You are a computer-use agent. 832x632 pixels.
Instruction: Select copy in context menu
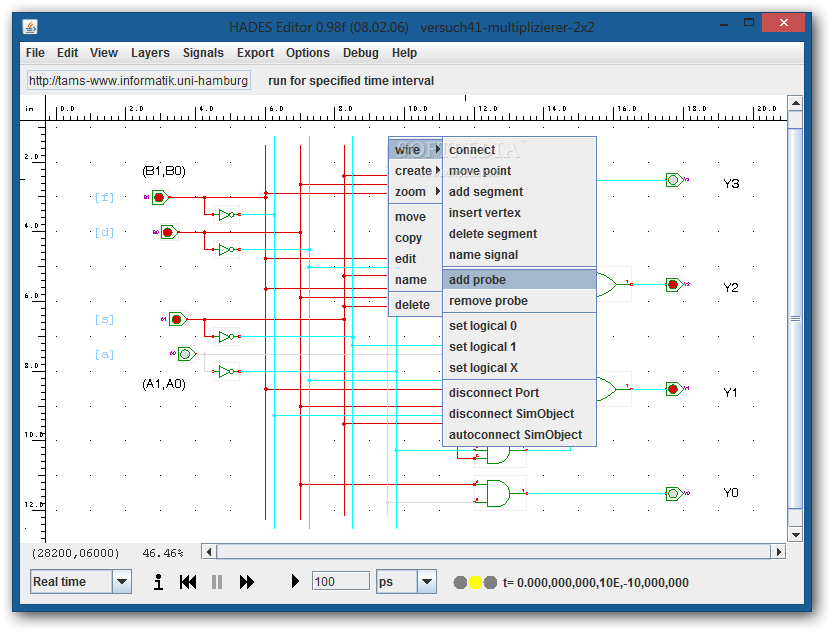(x=416, y=238)
